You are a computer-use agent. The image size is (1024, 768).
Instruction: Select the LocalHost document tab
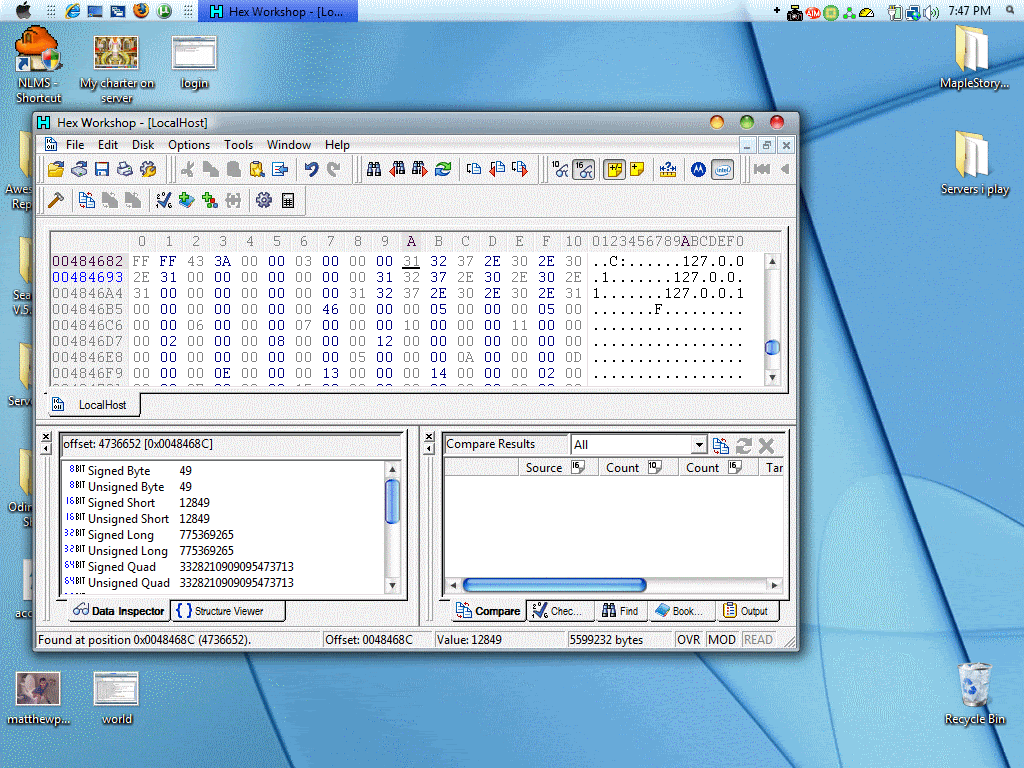point(94,405)
